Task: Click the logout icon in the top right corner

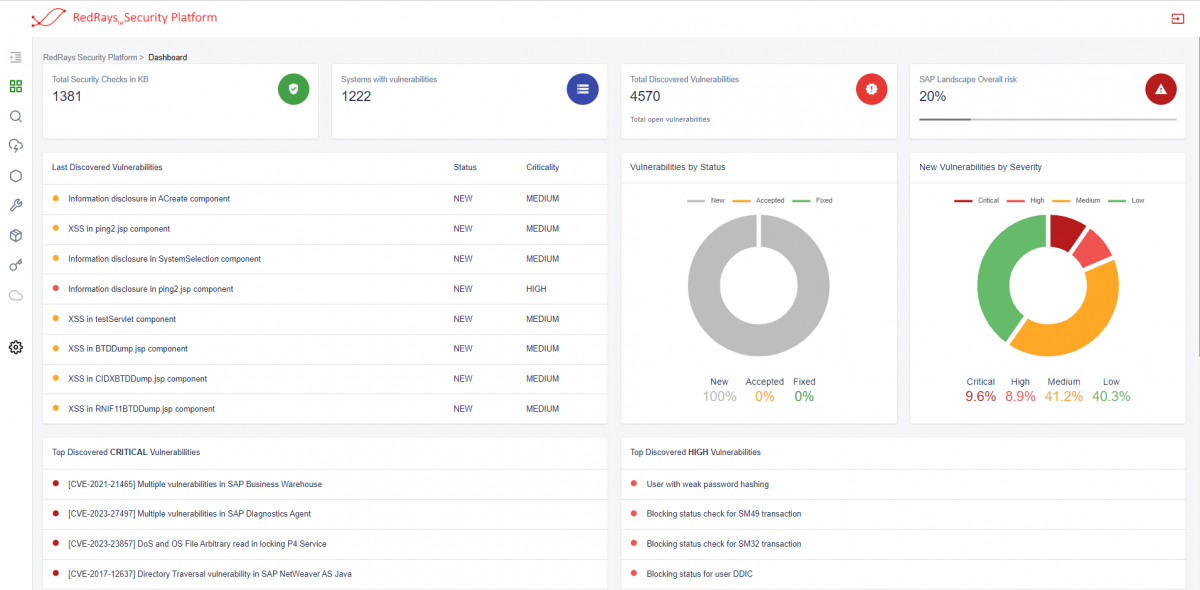Action: point(1176,17)
